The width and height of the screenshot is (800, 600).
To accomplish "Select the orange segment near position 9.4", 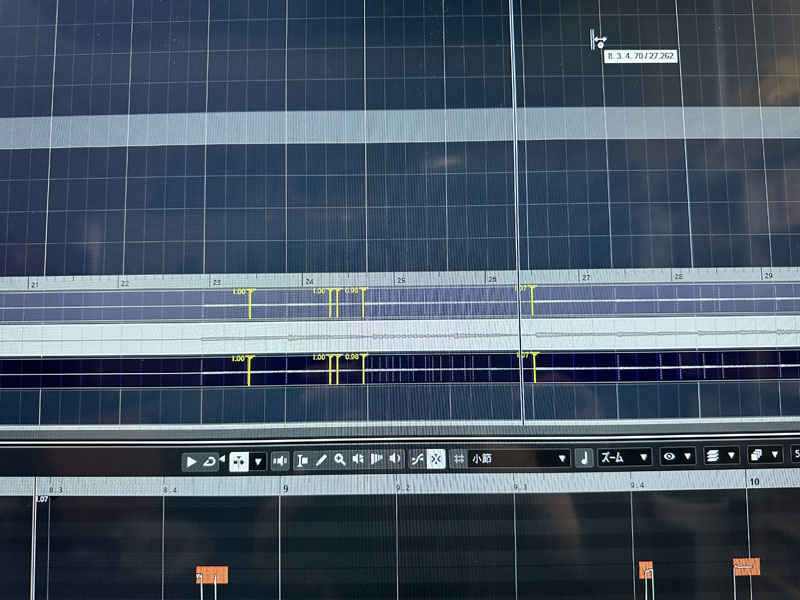I will [x=646, y=570].
